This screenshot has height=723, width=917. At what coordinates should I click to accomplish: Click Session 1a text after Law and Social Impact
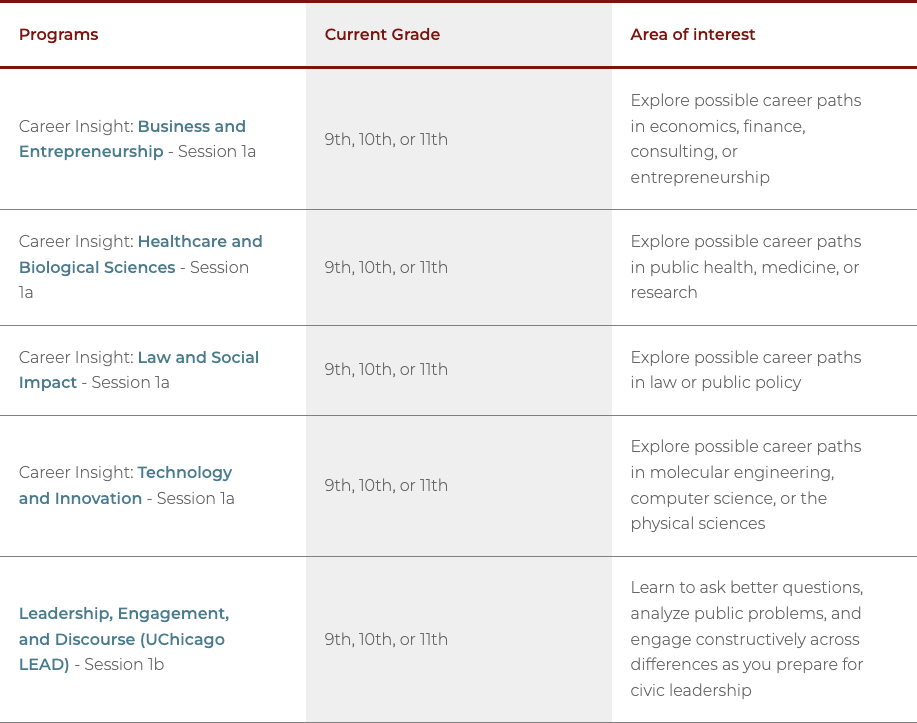coord(130,383)
